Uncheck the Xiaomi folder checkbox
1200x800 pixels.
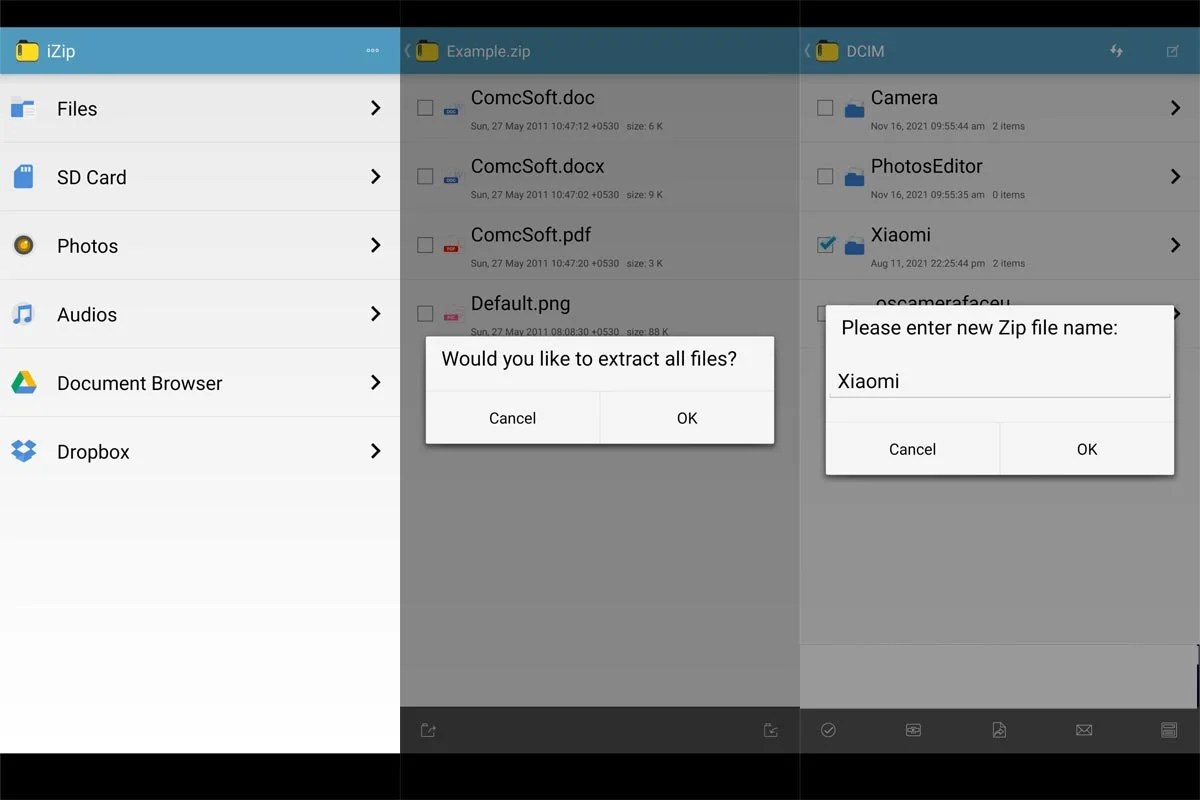pos(825,245)
